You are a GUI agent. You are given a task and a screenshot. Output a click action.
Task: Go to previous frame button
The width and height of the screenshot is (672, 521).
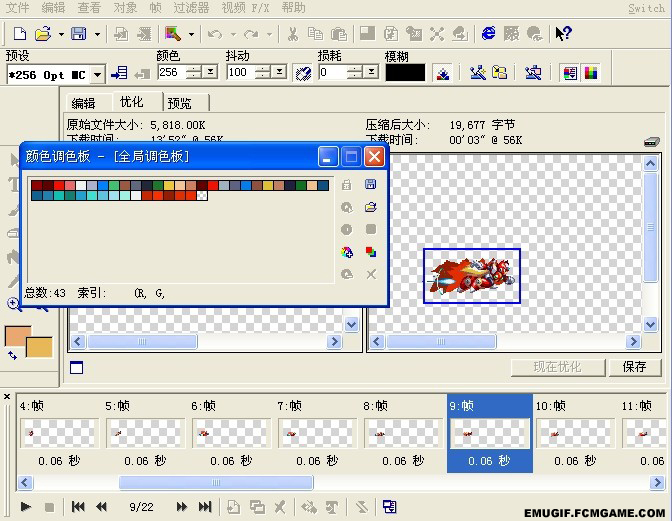102,507
